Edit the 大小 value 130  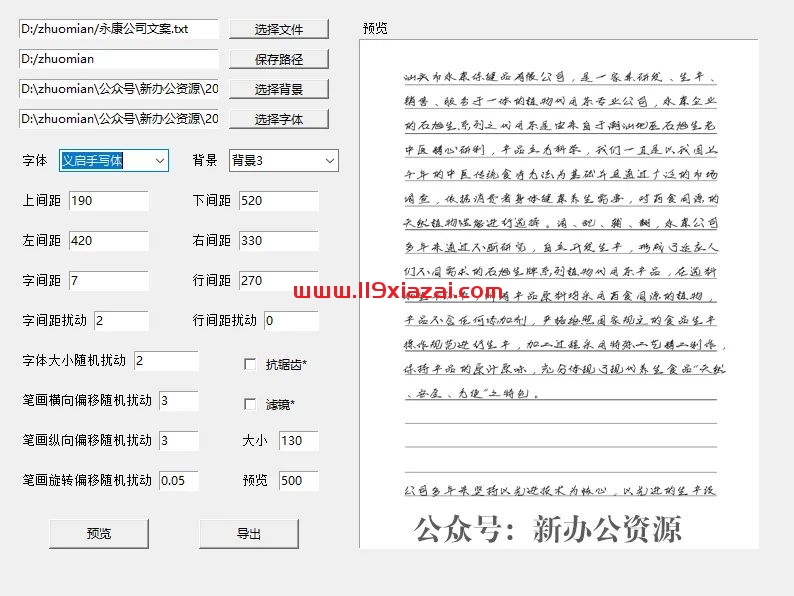point(299,441)
